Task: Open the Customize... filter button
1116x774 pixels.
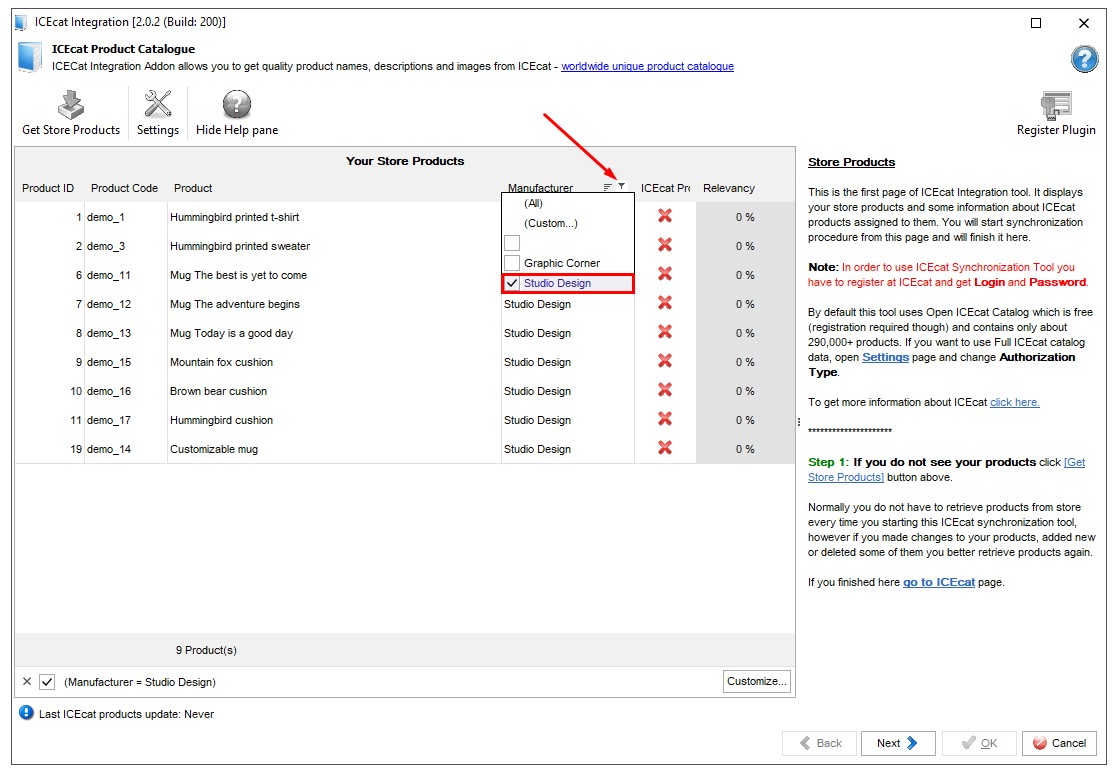Action: [x=757, y=681]
